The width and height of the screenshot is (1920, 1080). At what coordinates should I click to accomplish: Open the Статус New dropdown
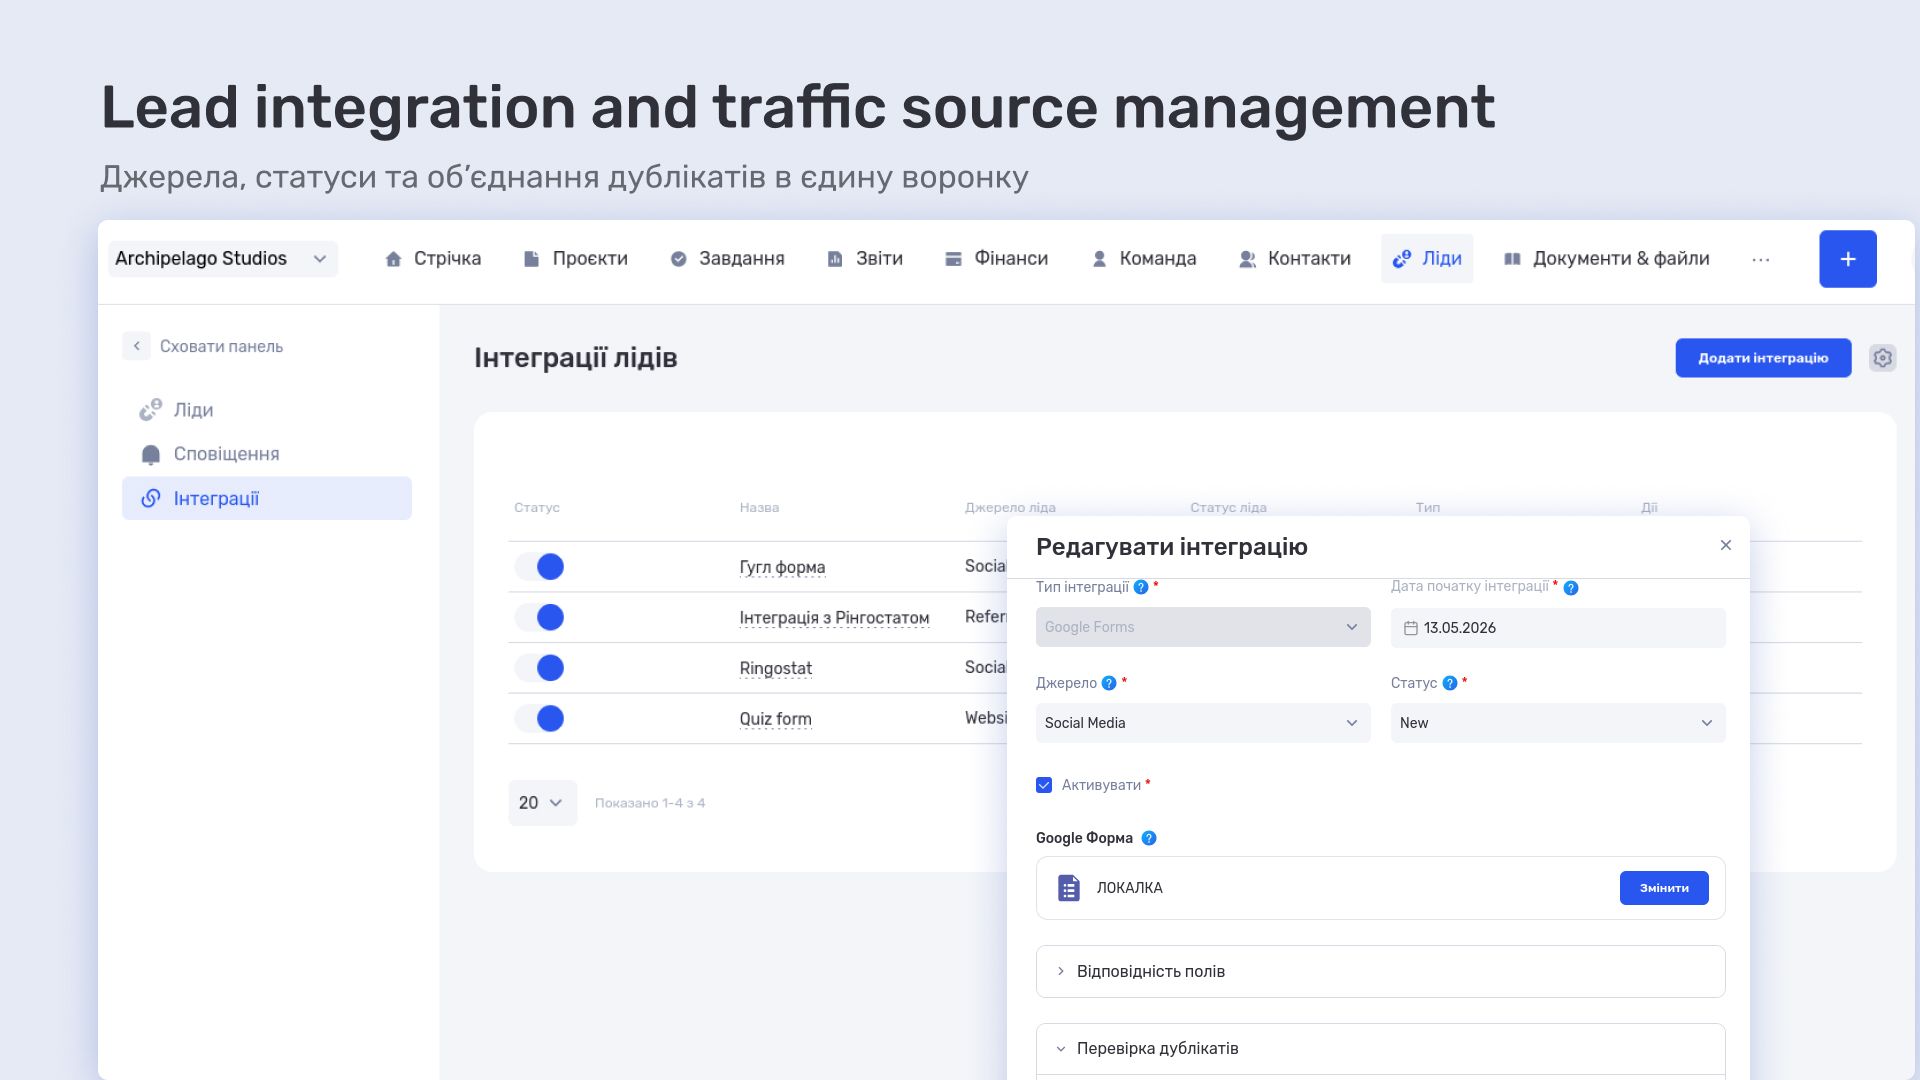[x=1558, y=723]
